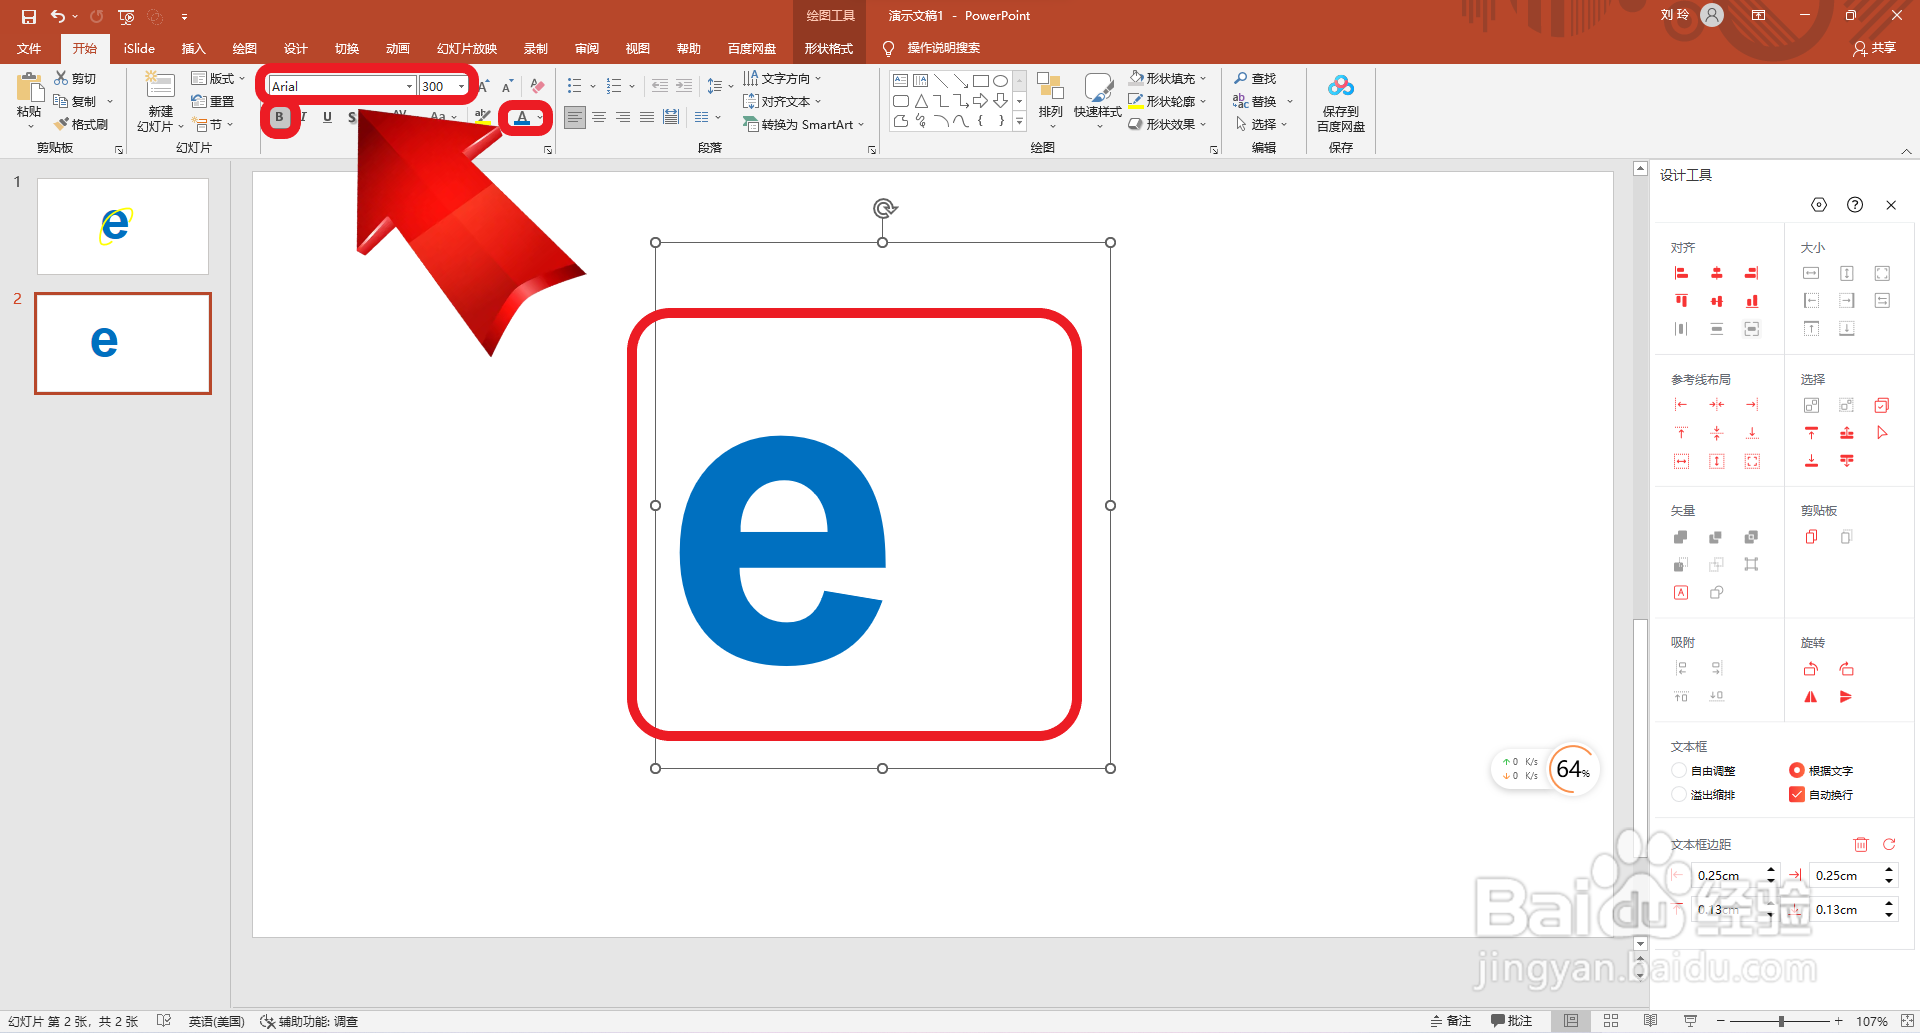Switch to the Insert (插入) tab

coord(193,48)
